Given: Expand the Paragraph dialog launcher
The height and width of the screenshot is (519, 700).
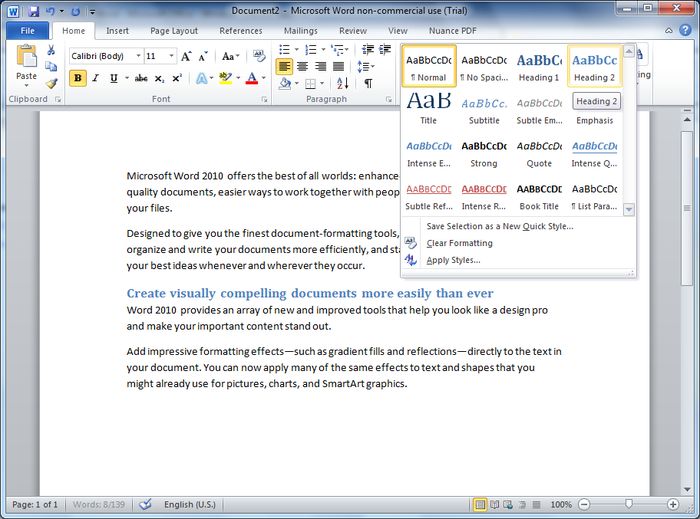Looking at the screenshot, I should tap(389, 100).
